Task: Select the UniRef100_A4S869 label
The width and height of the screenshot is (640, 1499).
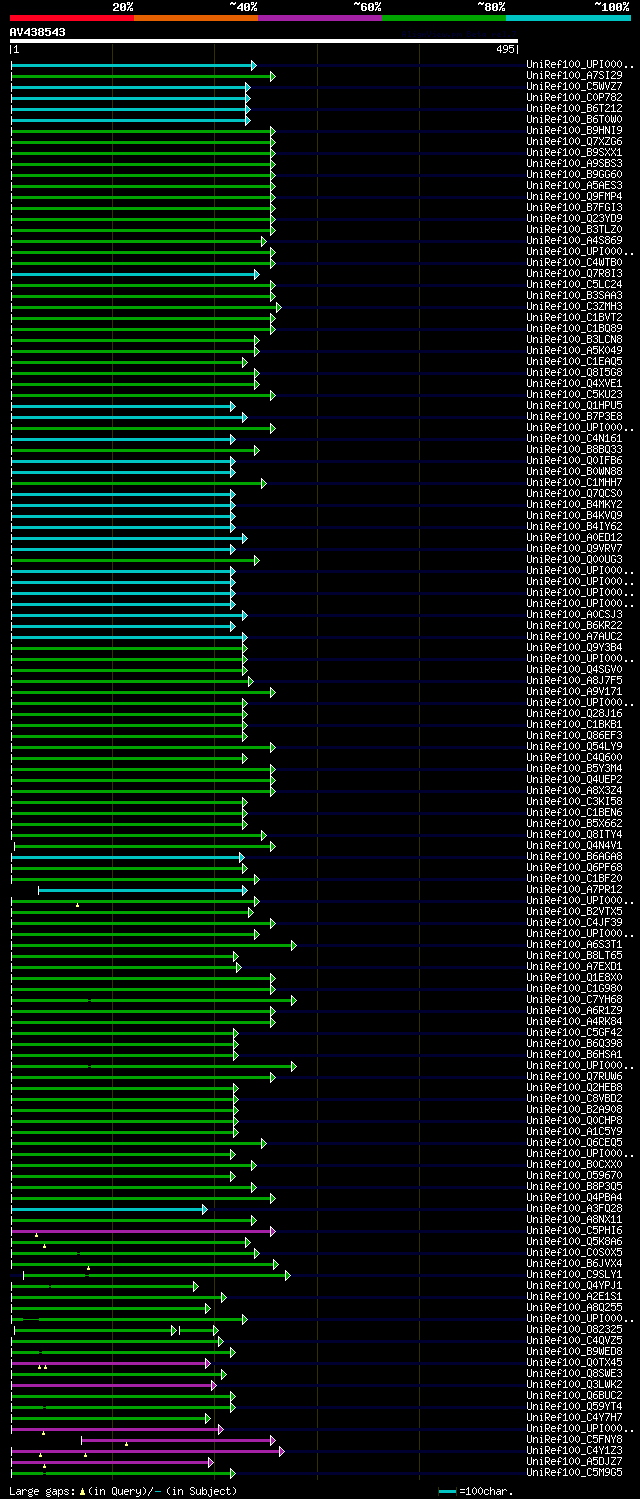Action: point(574,240)
